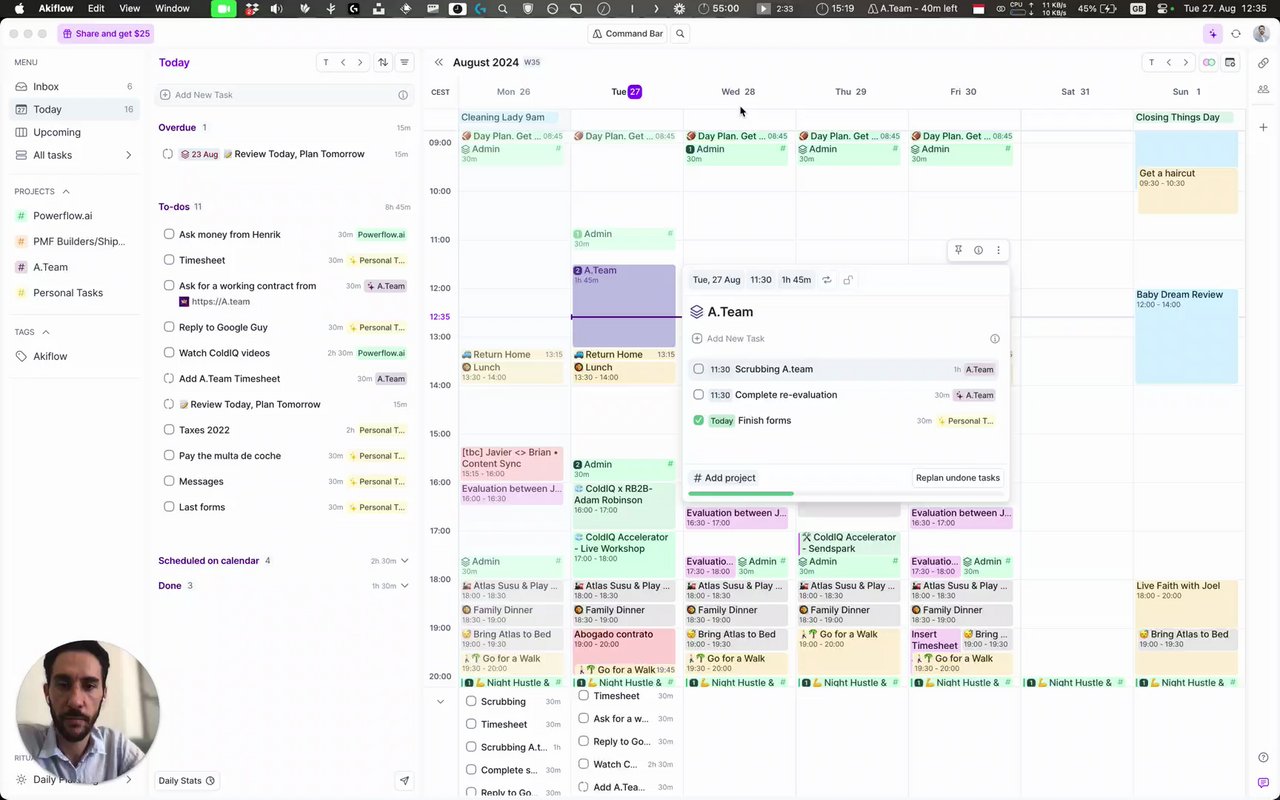1280x800 pixels.
Task: Open popup duration '1h 45m' selector
Action: coord(796,280)
